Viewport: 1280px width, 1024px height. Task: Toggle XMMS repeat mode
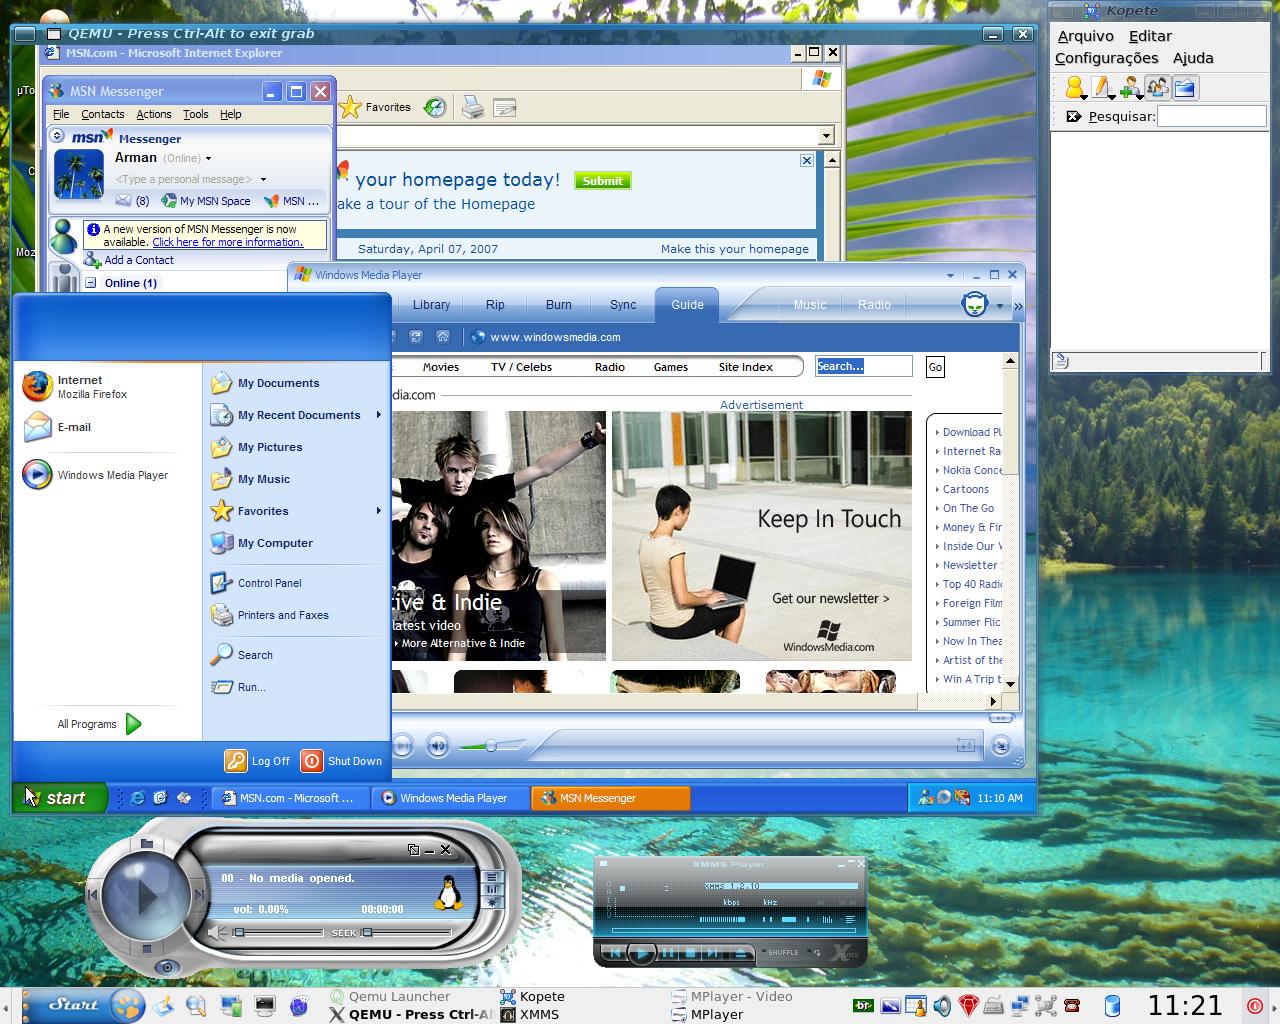816,952
